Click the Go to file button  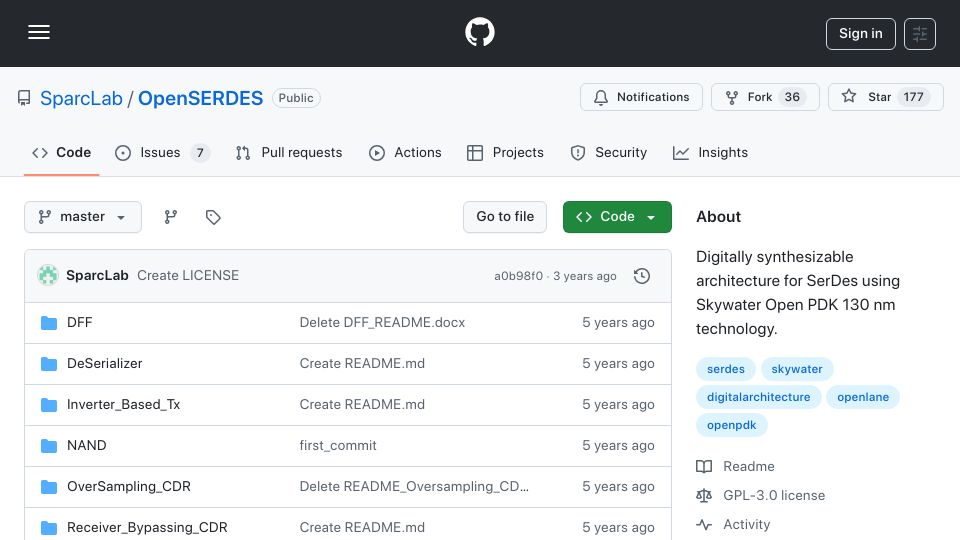click(505, 217)
